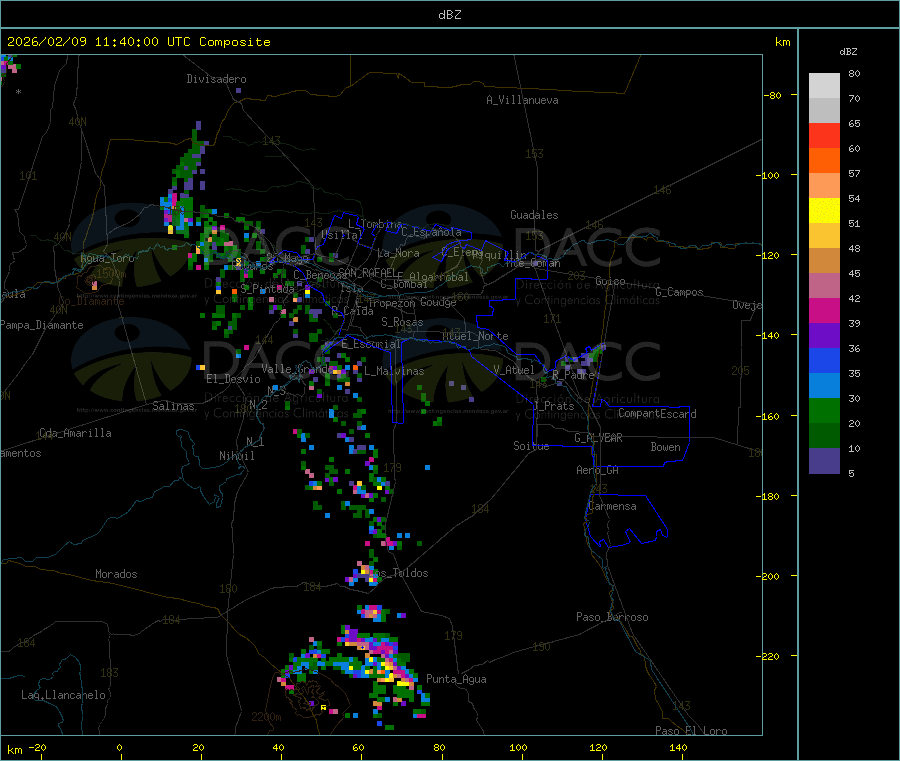
Task: Click the Soitue location label
Action: coord(532,446)
